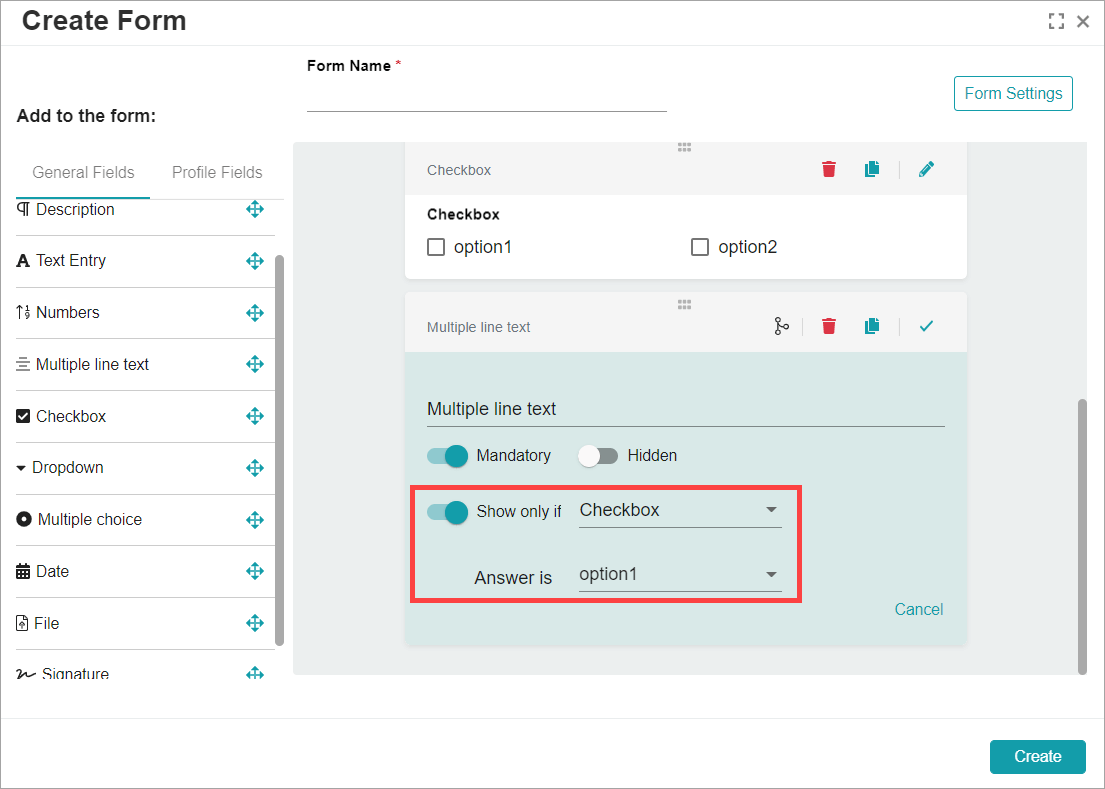Click the Numbers sort icon
The height and width of the screenshot is (789, 1105).
(x=23, y=312)
